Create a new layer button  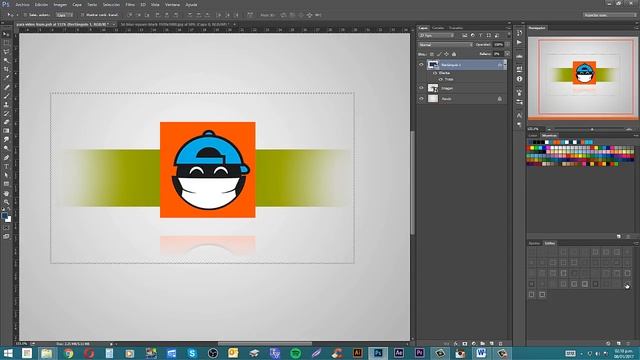491,344
